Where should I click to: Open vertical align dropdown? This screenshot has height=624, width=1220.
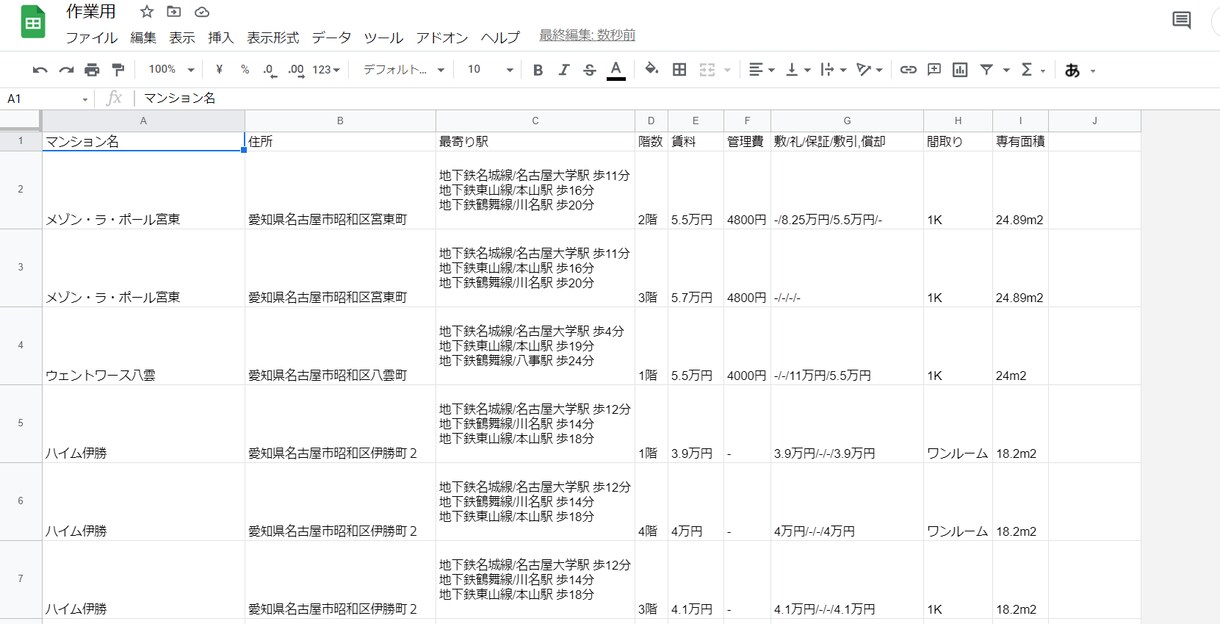click(798, 70)
